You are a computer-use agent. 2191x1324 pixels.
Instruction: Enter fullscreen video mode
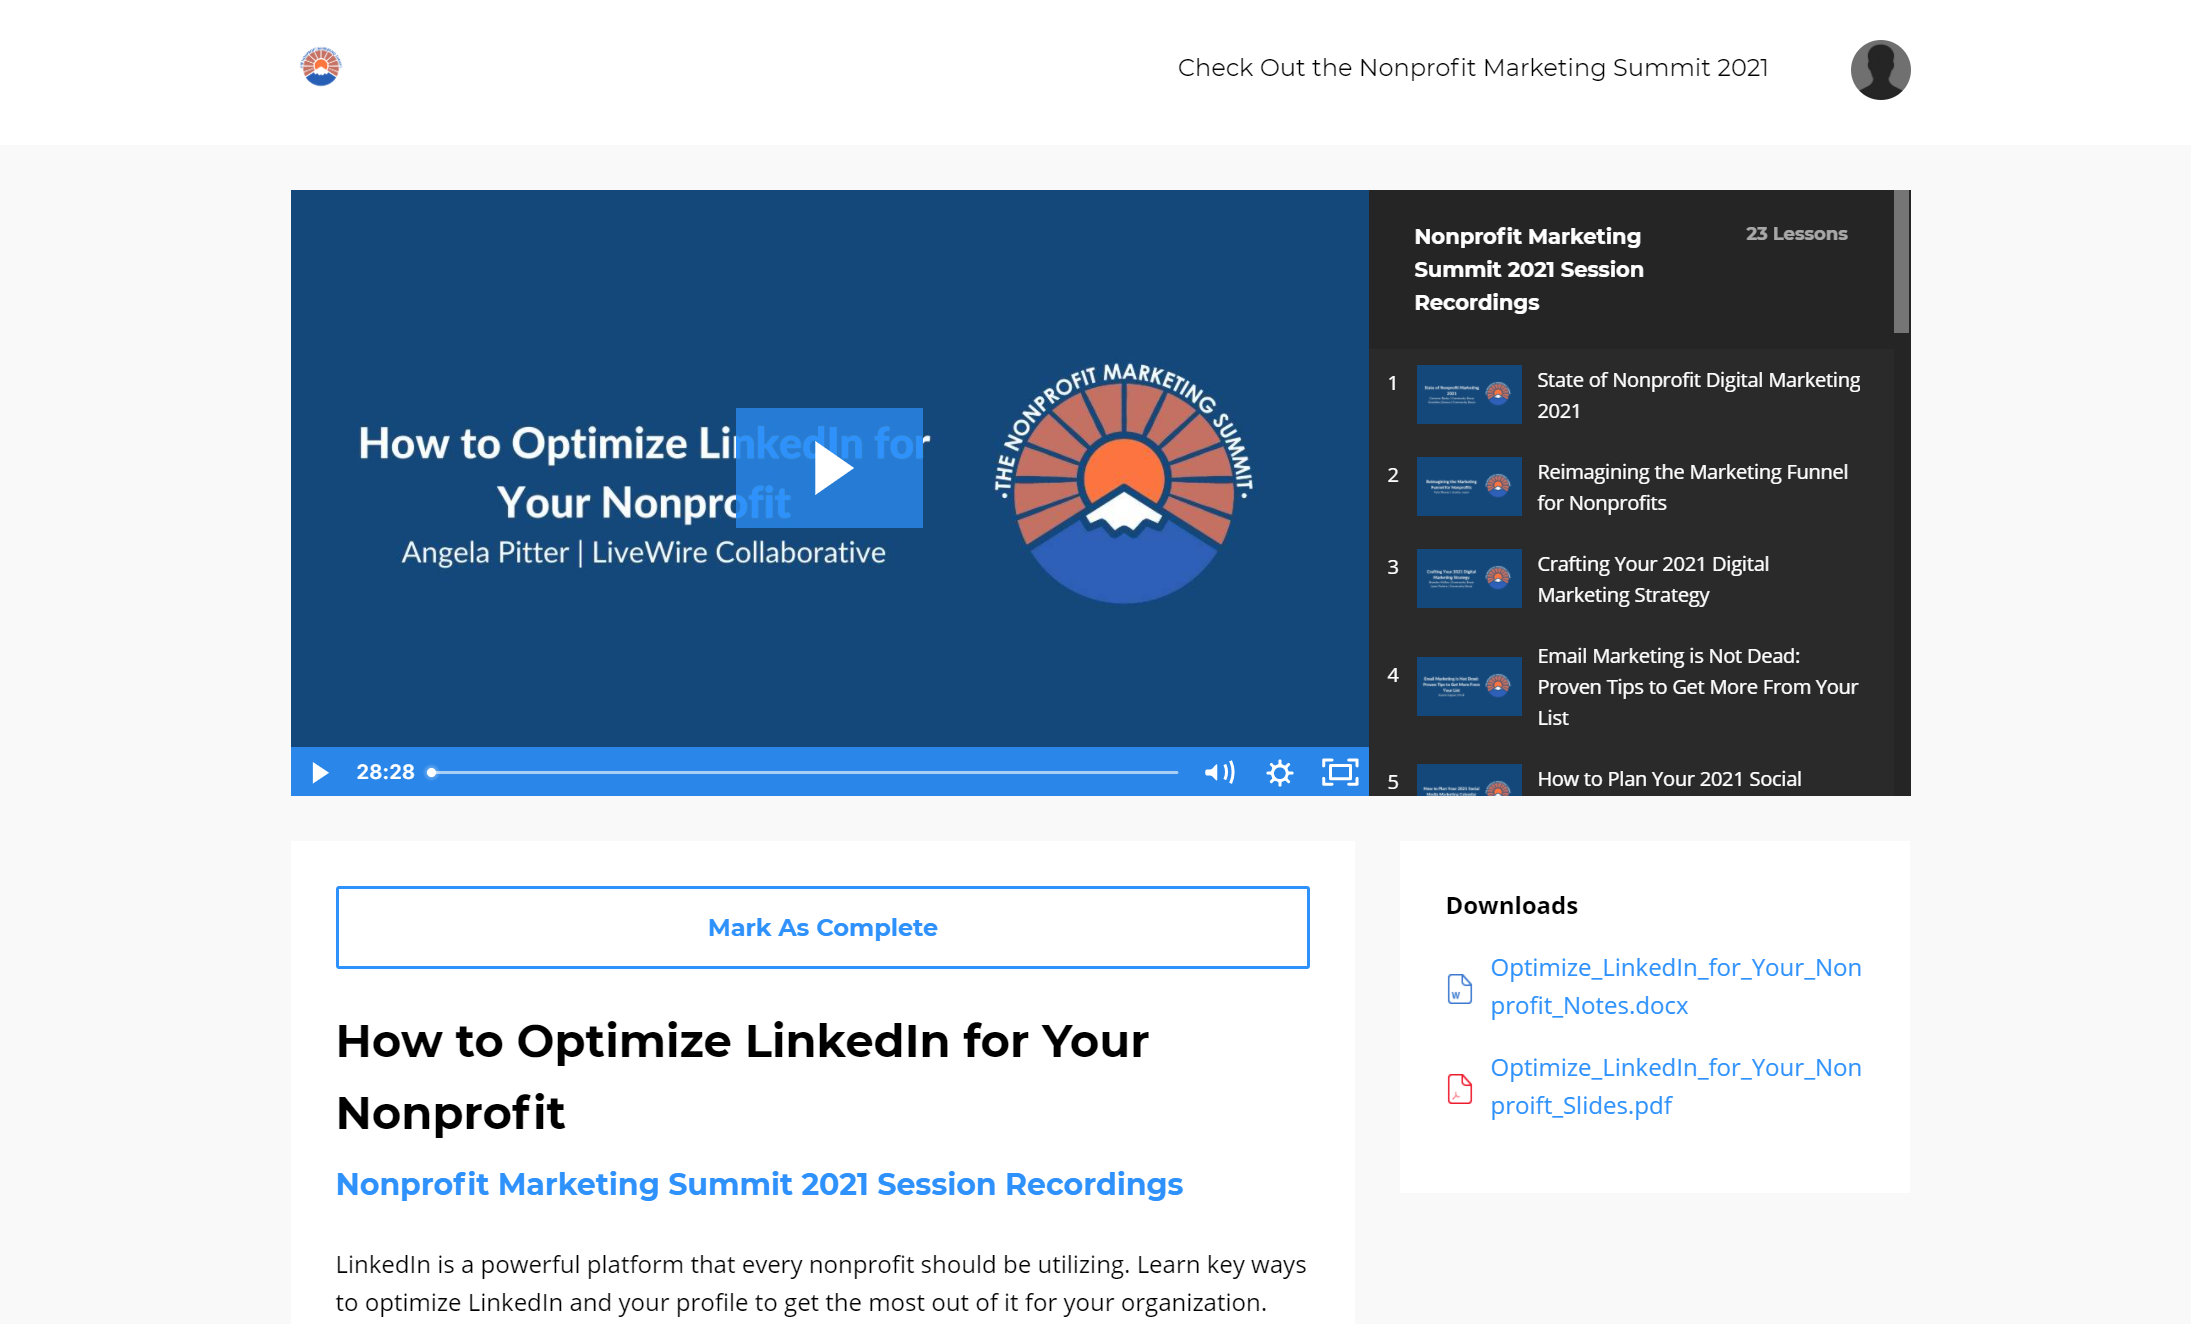coord(1340,772)
